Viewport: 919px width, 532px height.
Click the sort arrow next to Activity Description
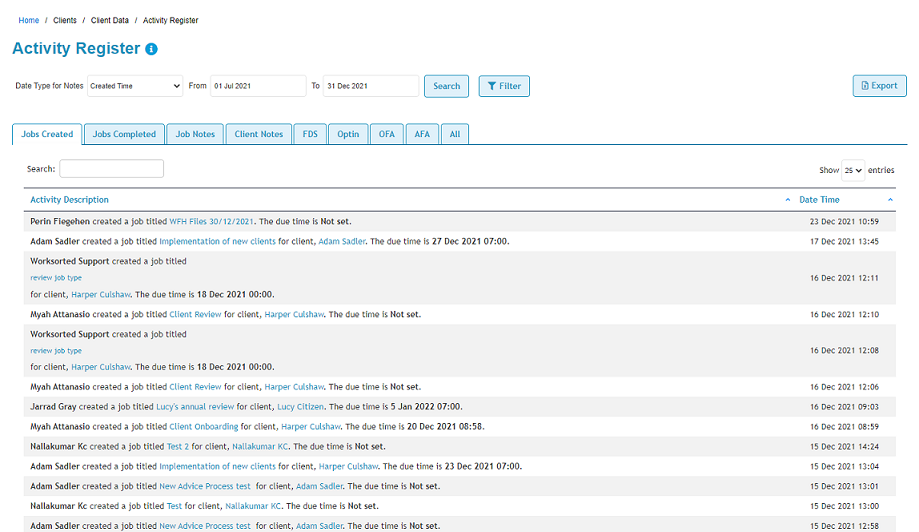tap(787, 200)
